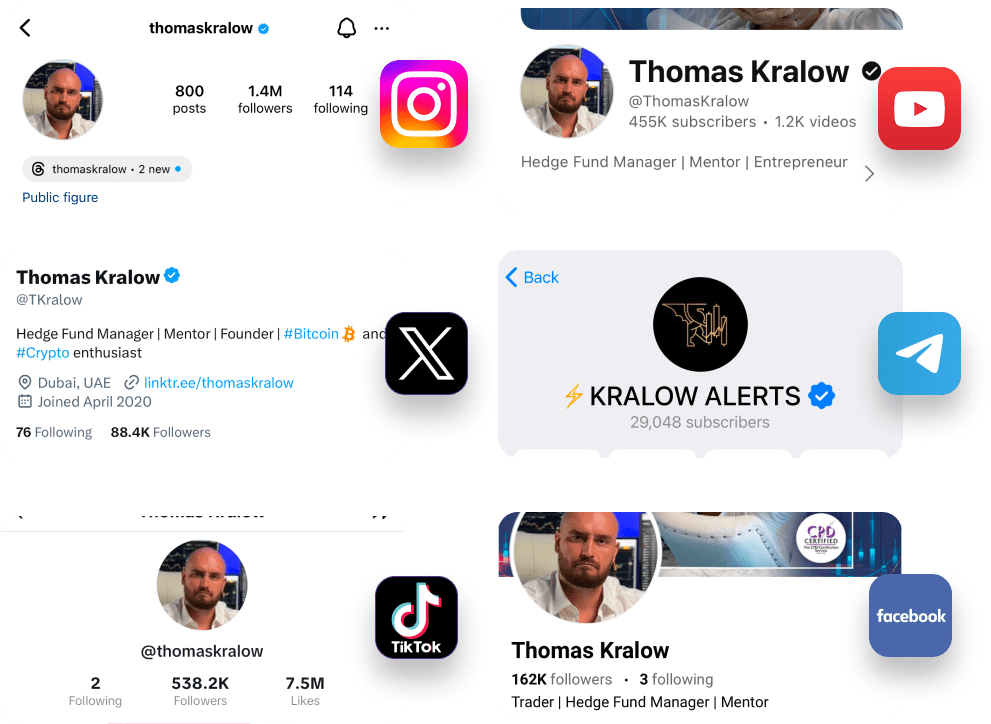
Task: Open 88.4K Followers on X
Action: point(161,432)
